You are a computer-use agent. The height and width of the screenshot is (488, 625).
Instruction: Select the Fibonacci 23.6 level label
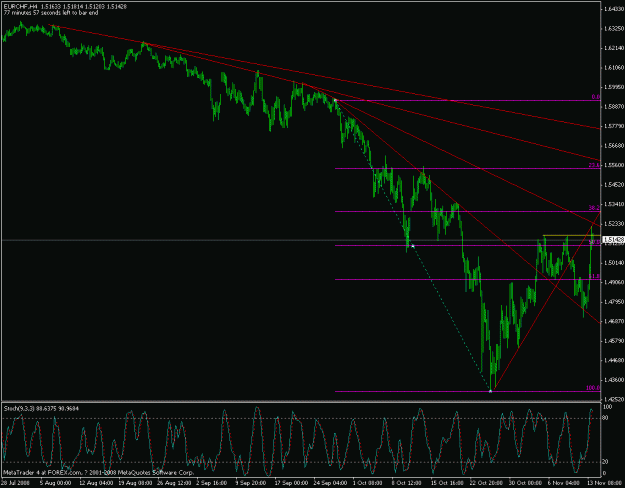point(594,165)
